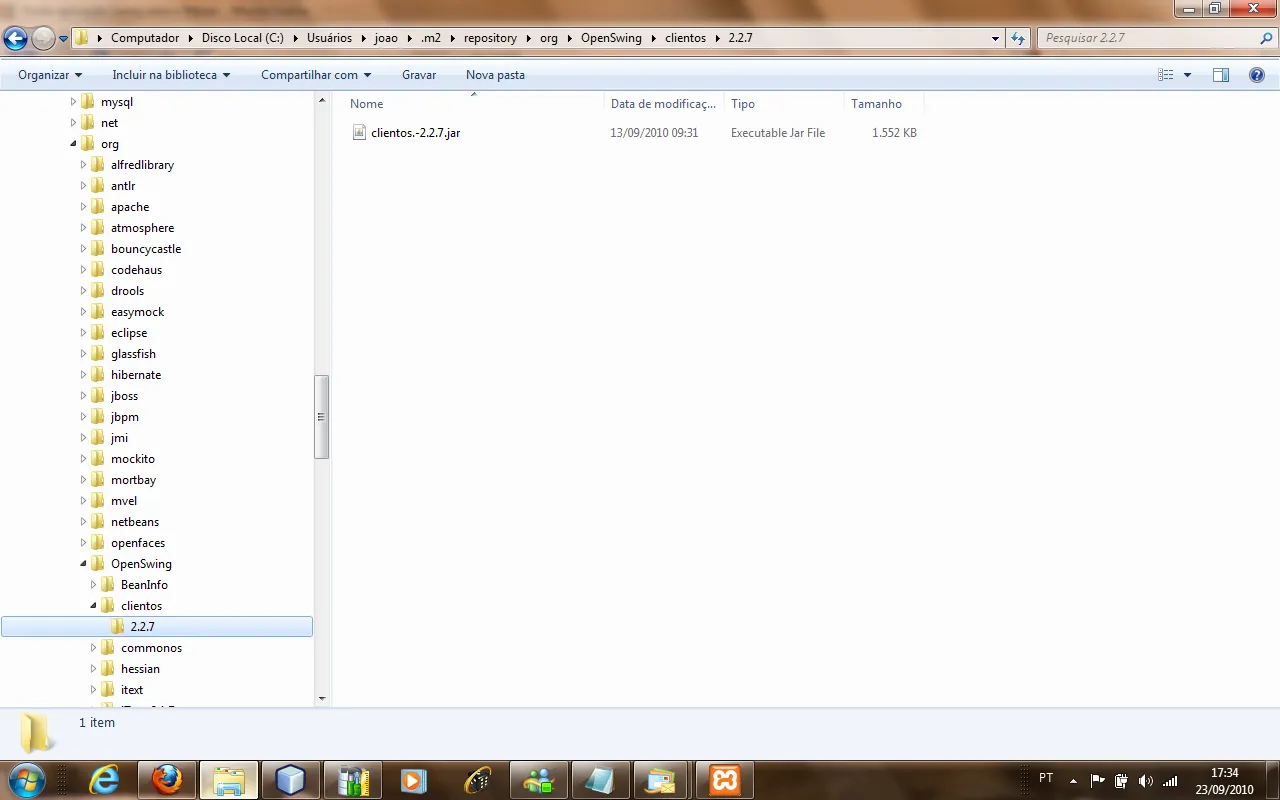Open the Organizar menu
Viewport: 1280px width, 800px height.
[50, 75]
